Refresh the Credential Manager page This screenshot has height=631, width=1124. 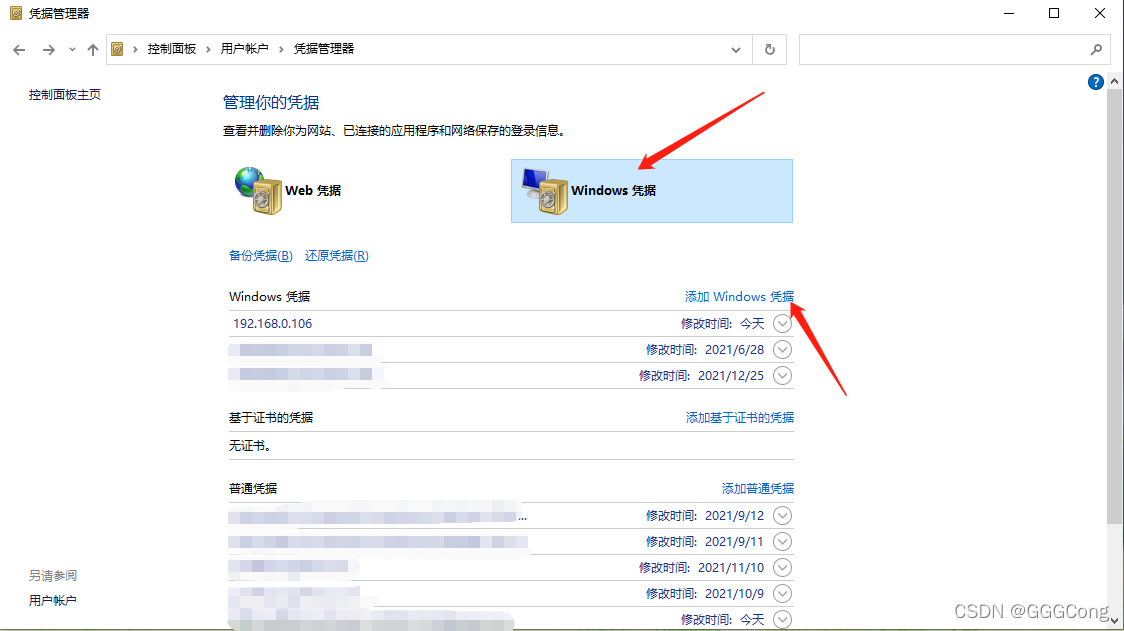pyautogui.click(x=769, y=49)
